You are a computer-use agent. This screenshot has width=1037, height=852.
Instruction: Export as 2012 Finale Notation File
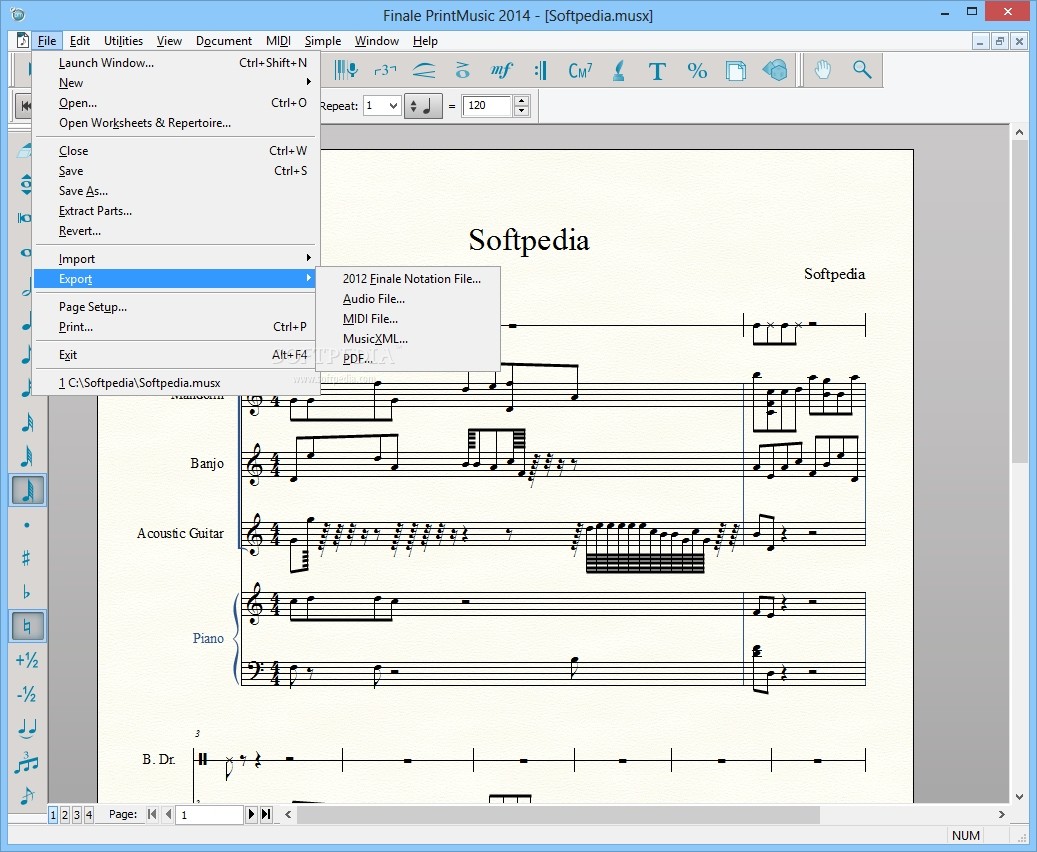click(x=408, y=278)
